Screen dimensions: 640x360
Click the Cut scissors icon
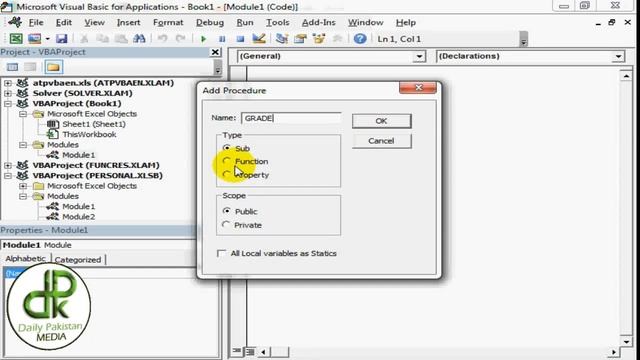point(84,39)
